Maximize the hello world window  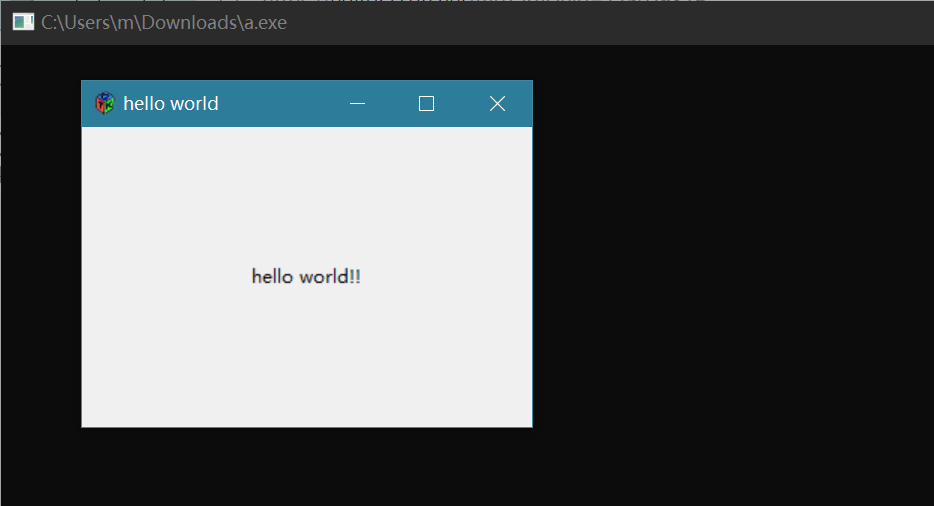click(427, 104)
